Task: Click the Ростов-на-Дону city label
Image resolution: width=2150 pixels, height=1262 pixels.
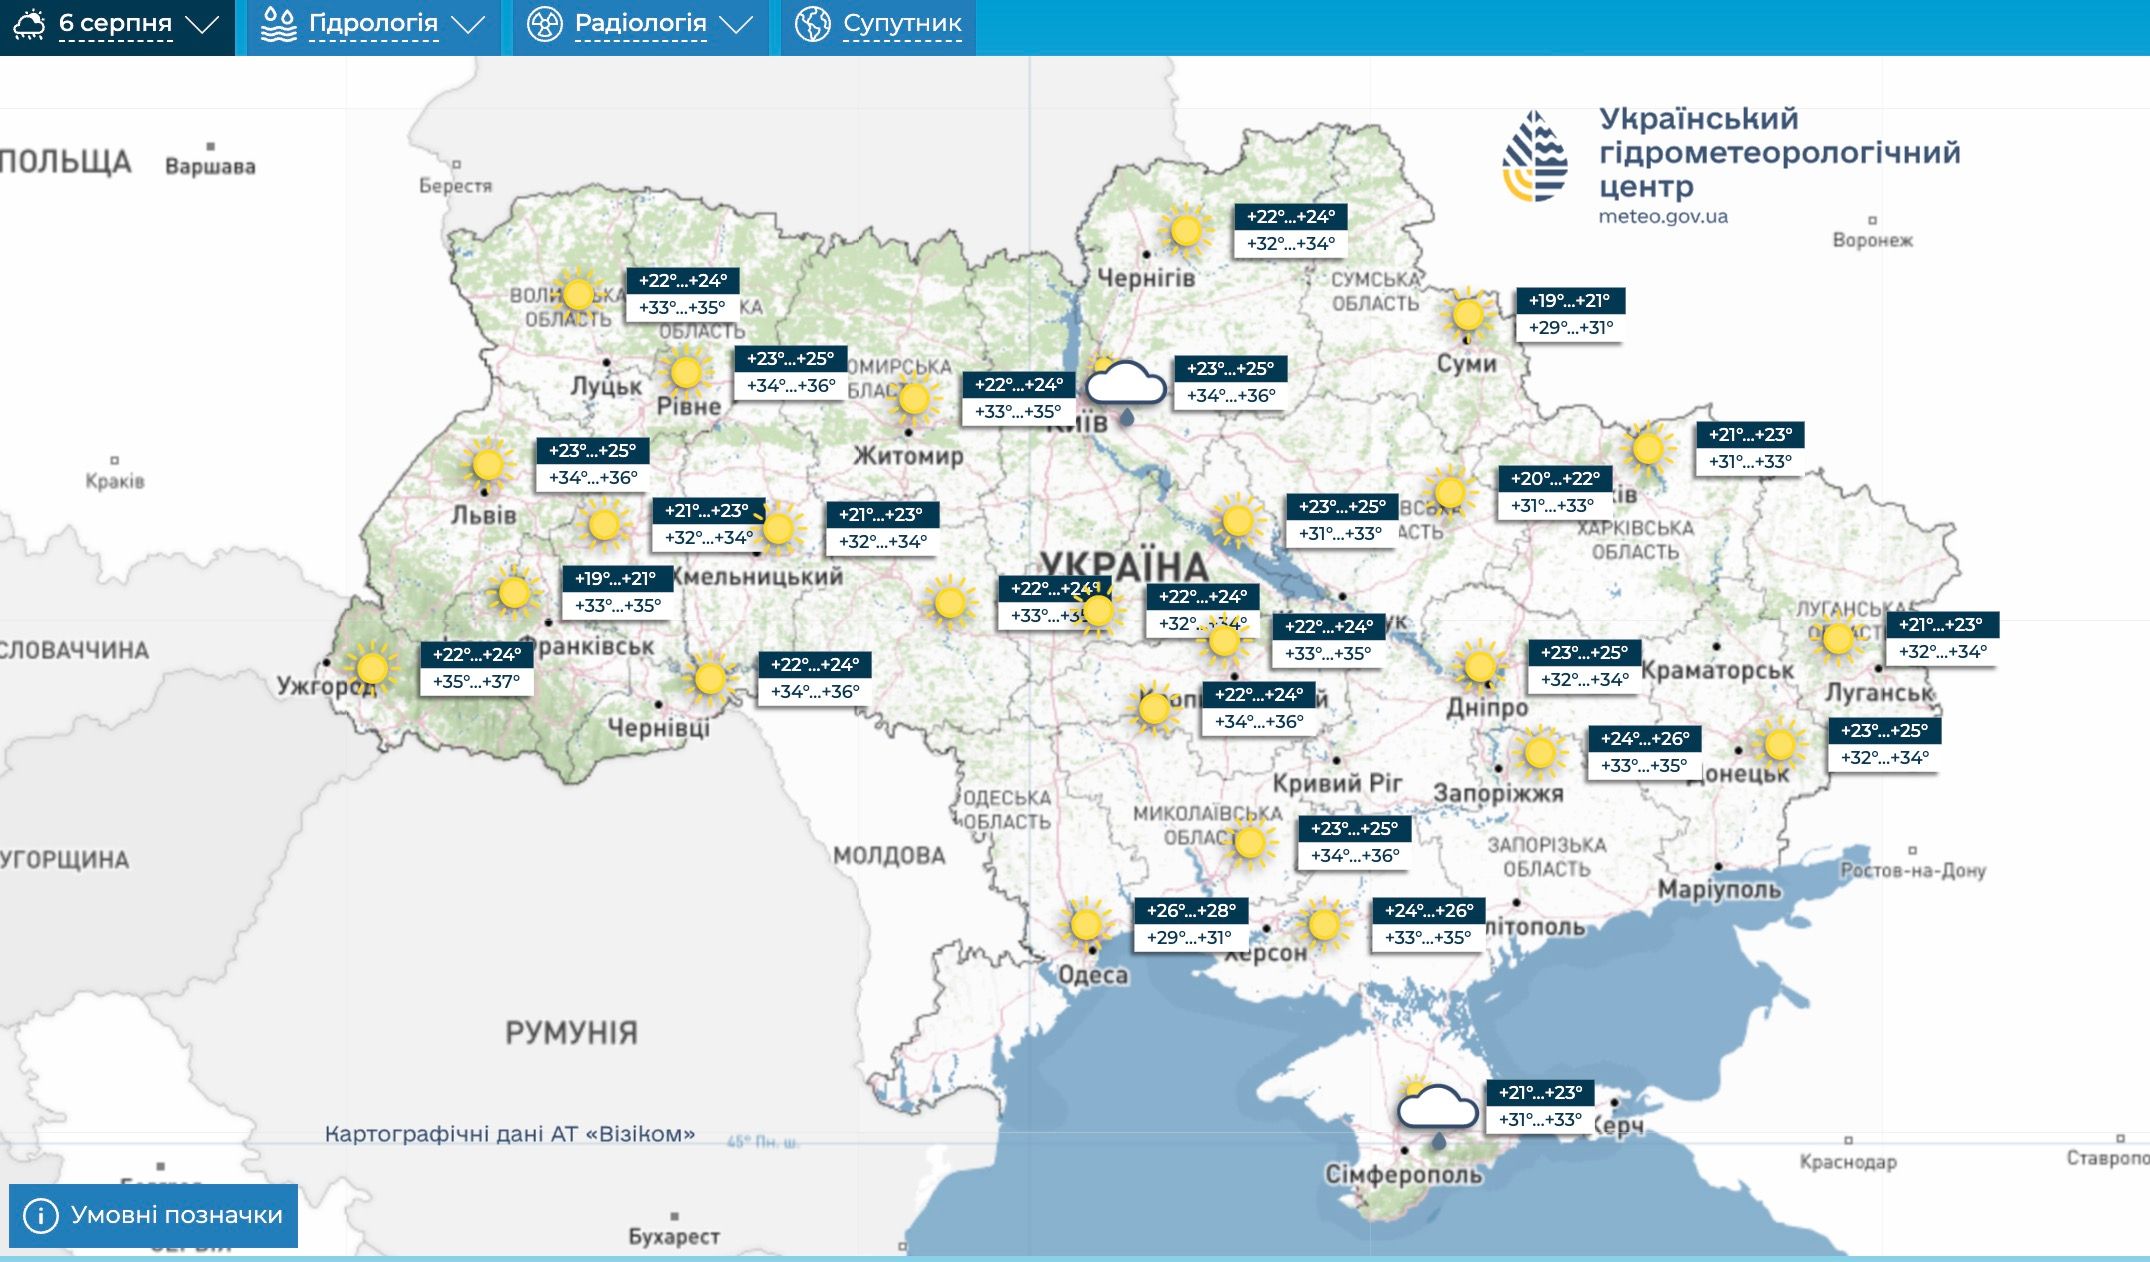Action: (x=1913, y=870)
